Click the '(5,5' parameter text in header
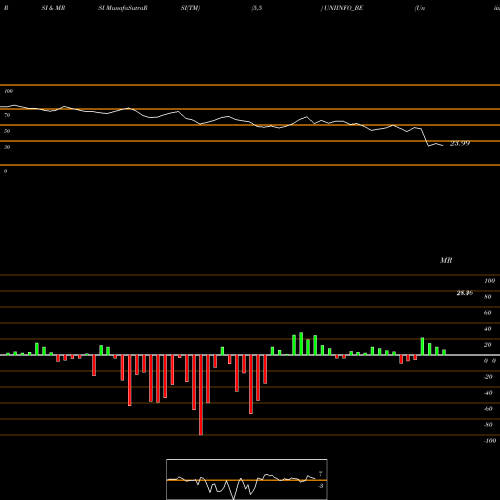Screen dimensions: 500x500 click(x=257, y=8)
